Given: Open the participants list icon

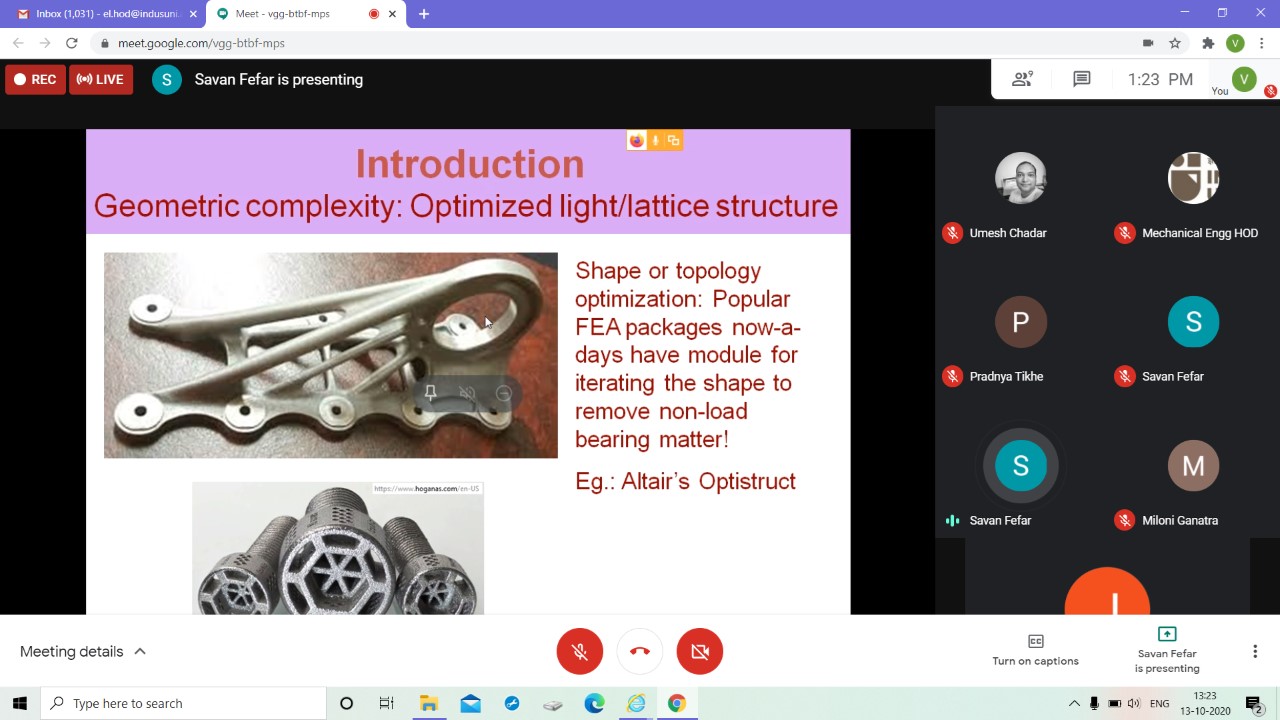Looking at the screenshot, I should click(x=1022, y=79).
